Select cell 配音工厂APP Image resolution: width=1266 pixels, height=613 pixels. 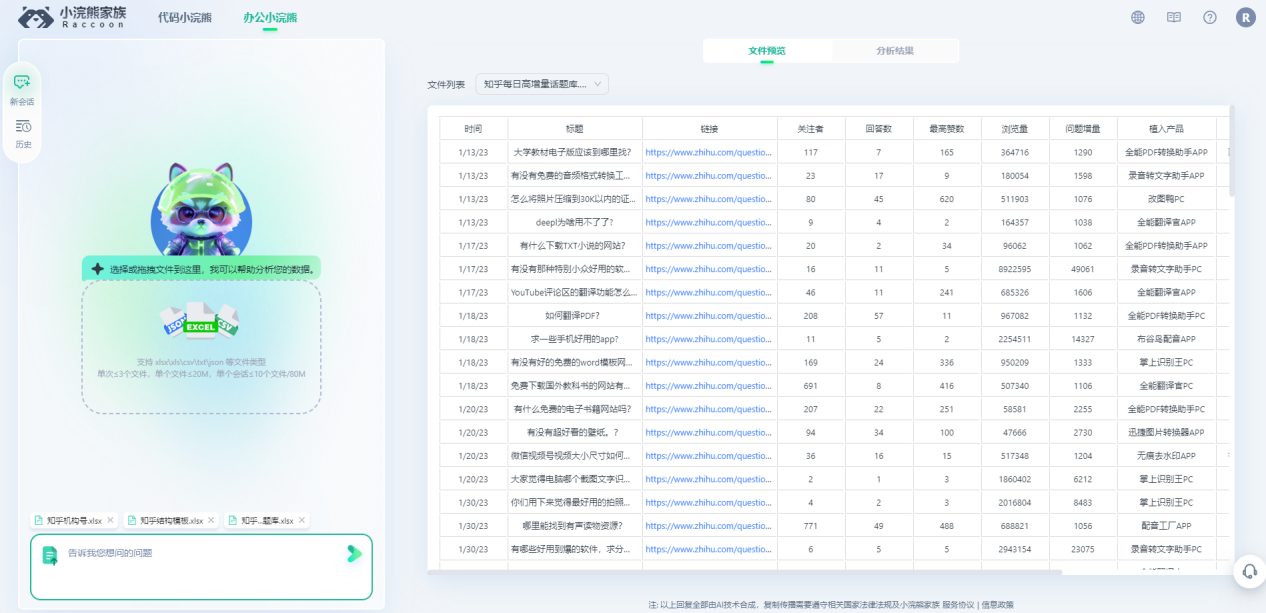[x=1166, y=525]
